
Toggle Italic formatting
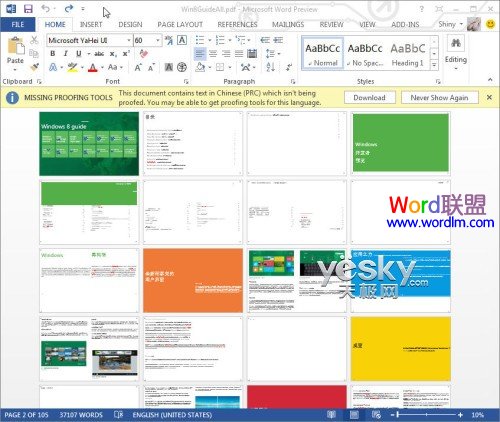tap(66, 54)
